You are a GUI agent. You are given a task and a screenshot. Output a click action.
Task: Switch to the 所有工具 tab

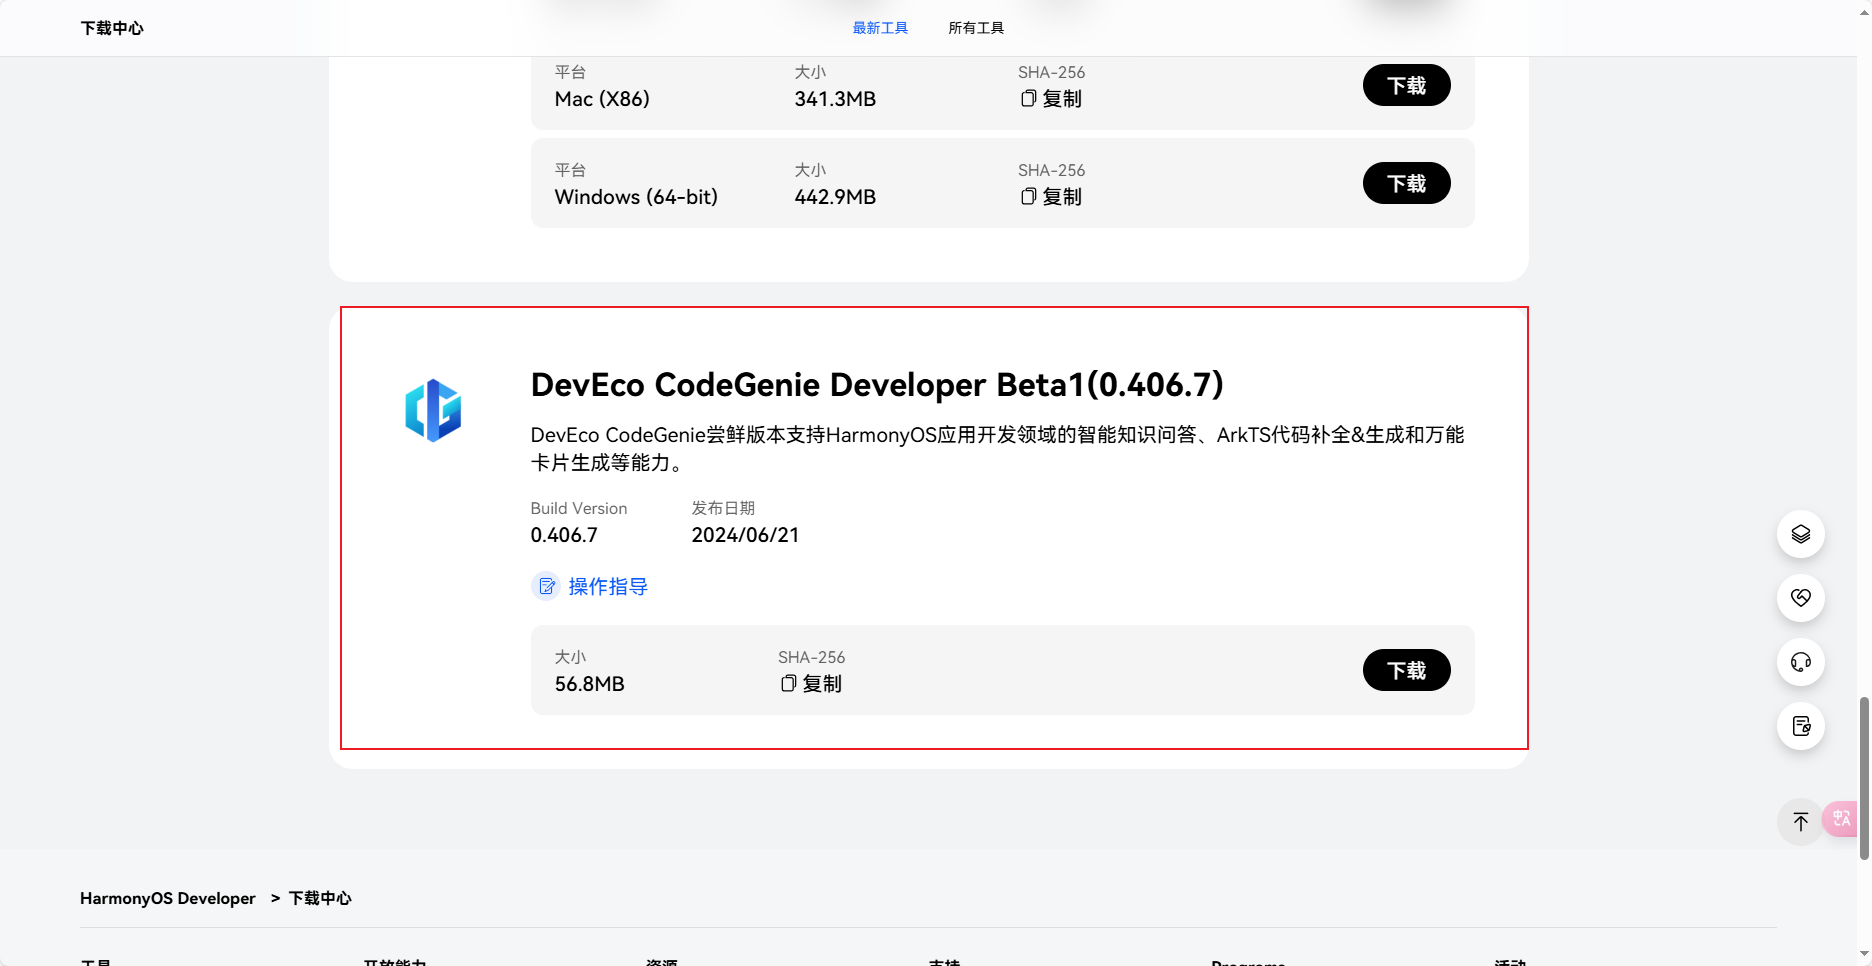976,28
